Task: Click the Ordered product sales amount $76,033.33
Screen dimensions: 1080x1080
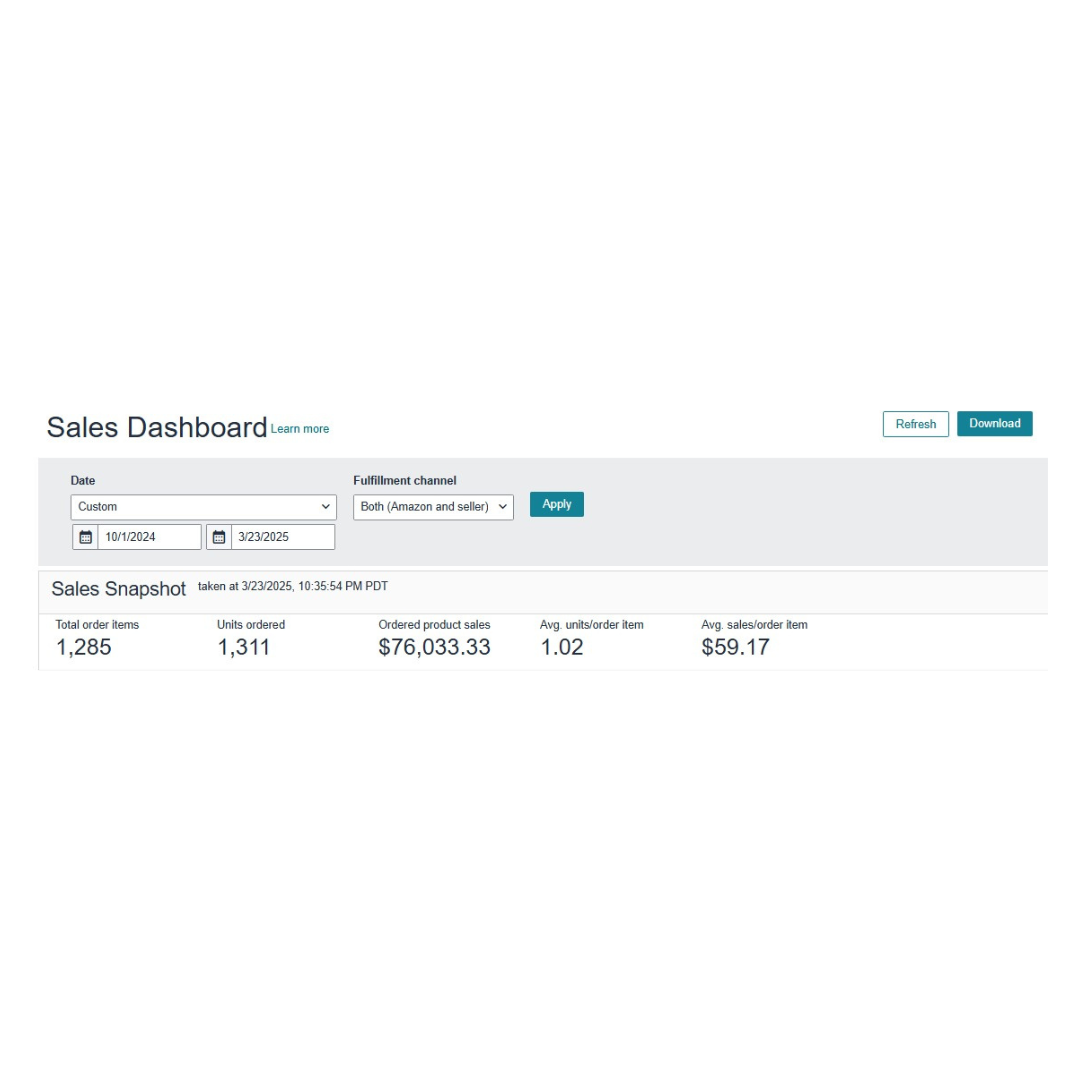Action: pos(434,647)
